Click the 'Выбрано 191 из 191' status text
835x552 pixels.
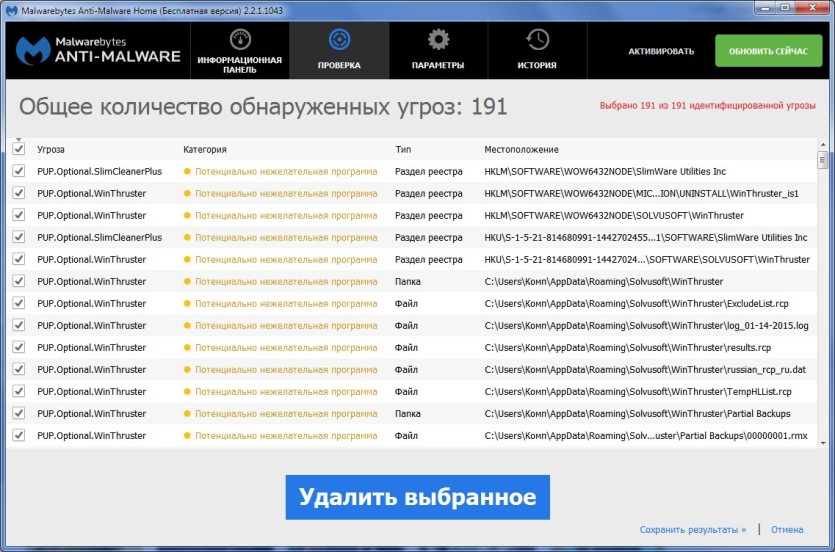[x=707, y=105]
